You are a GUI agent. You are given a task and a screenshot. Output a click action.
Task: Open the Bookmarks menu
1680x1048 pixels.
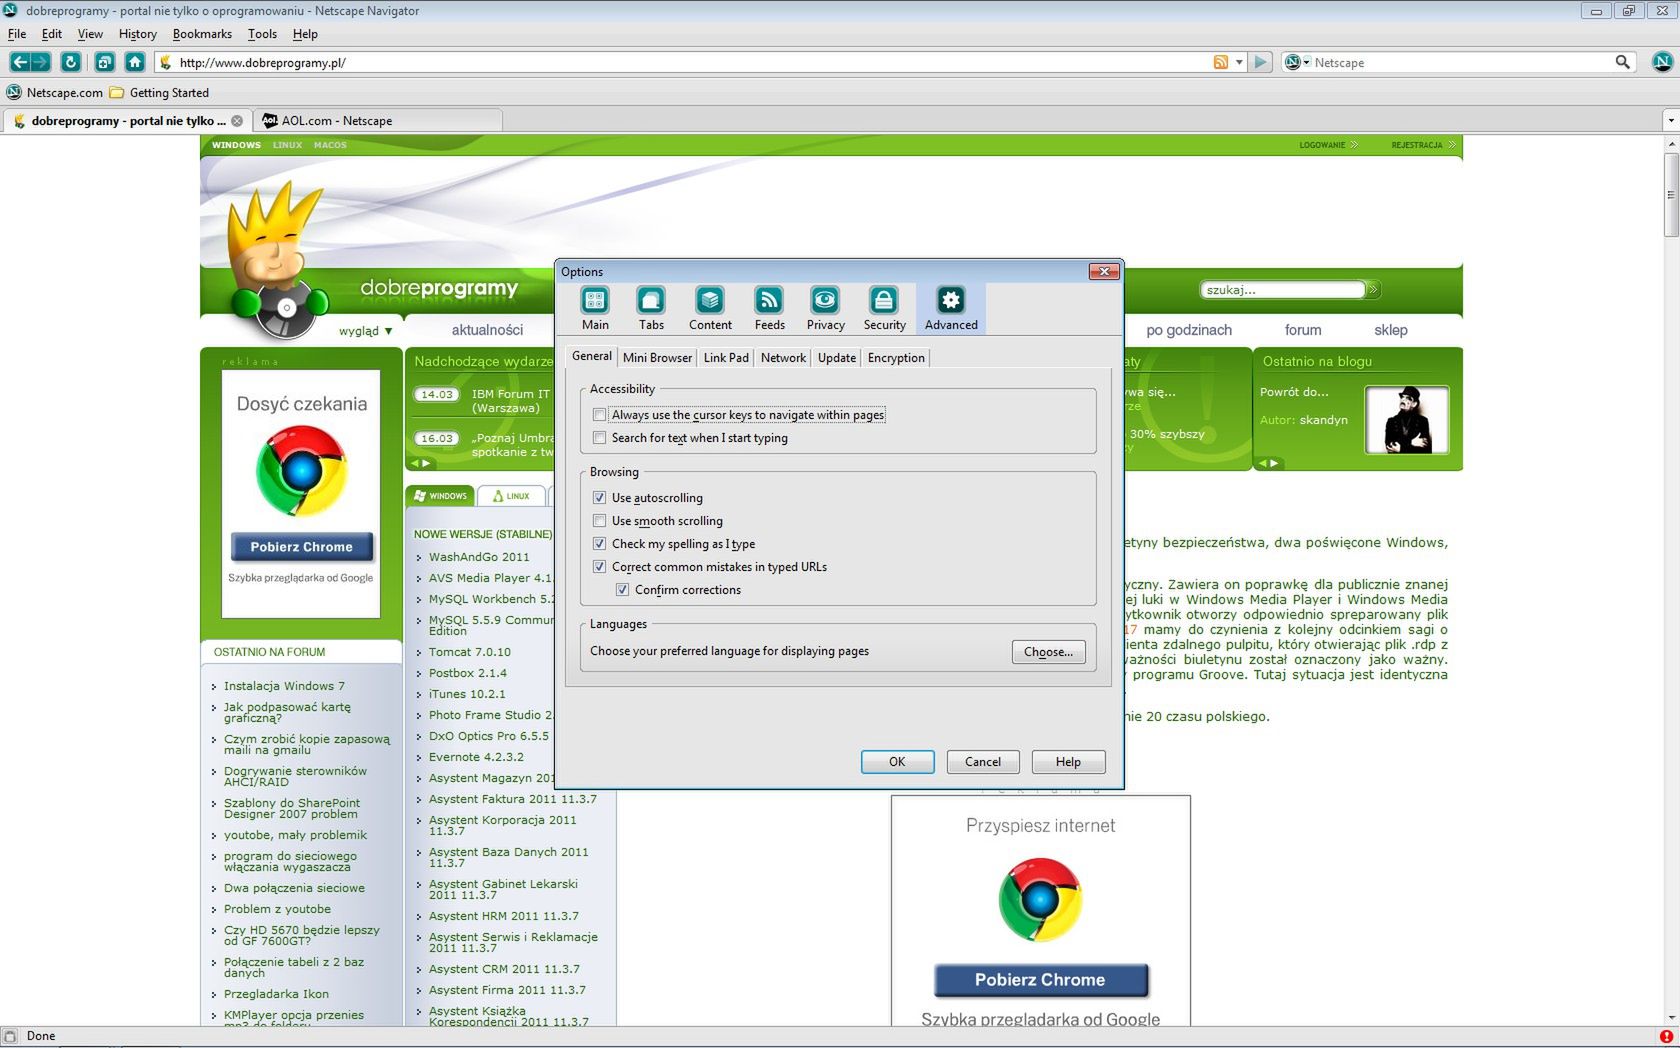click(202, 34)
